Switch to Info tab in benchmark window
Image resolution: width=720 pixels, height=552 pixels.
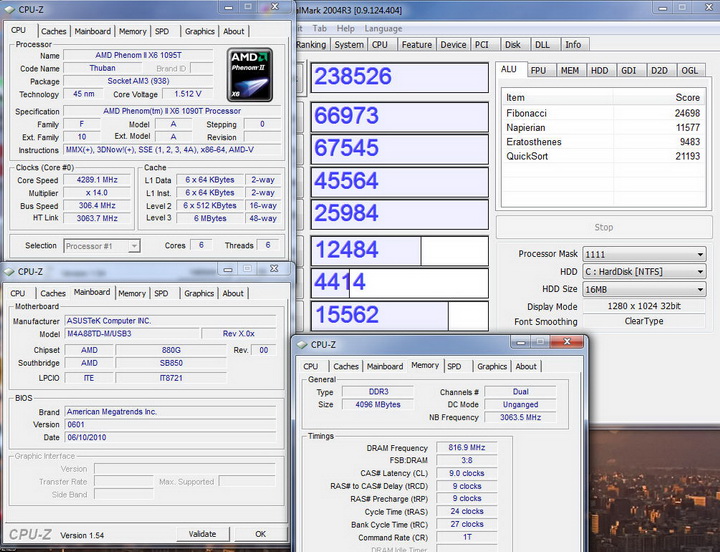(x=573, y=45)
